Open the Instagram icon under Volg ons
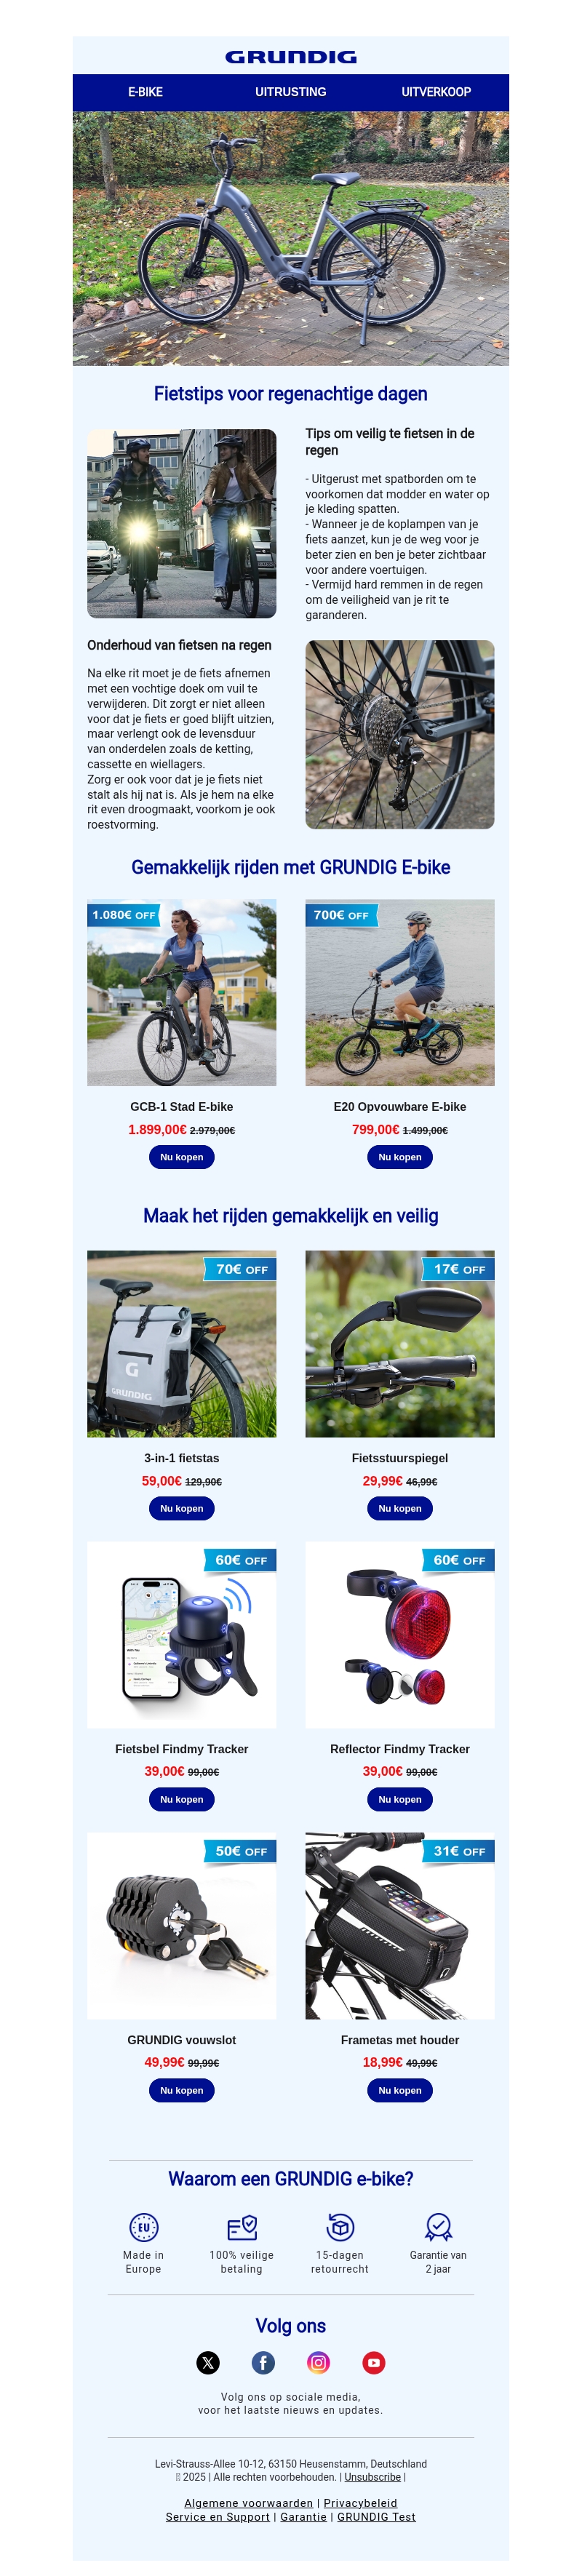This screenshot has width=582, height=2576. click(318, 2362)
